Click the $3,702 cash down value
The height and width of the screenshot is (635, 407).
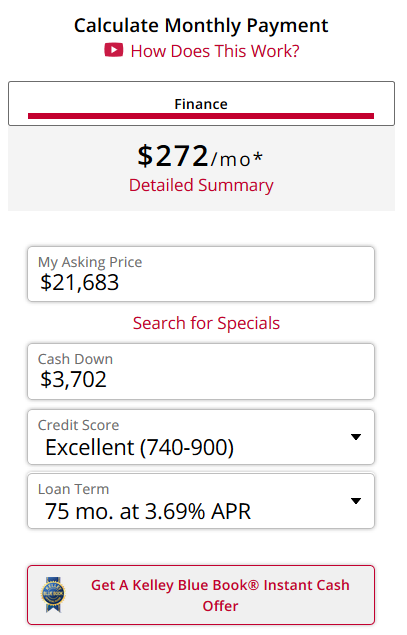click(x=73, y=379)
